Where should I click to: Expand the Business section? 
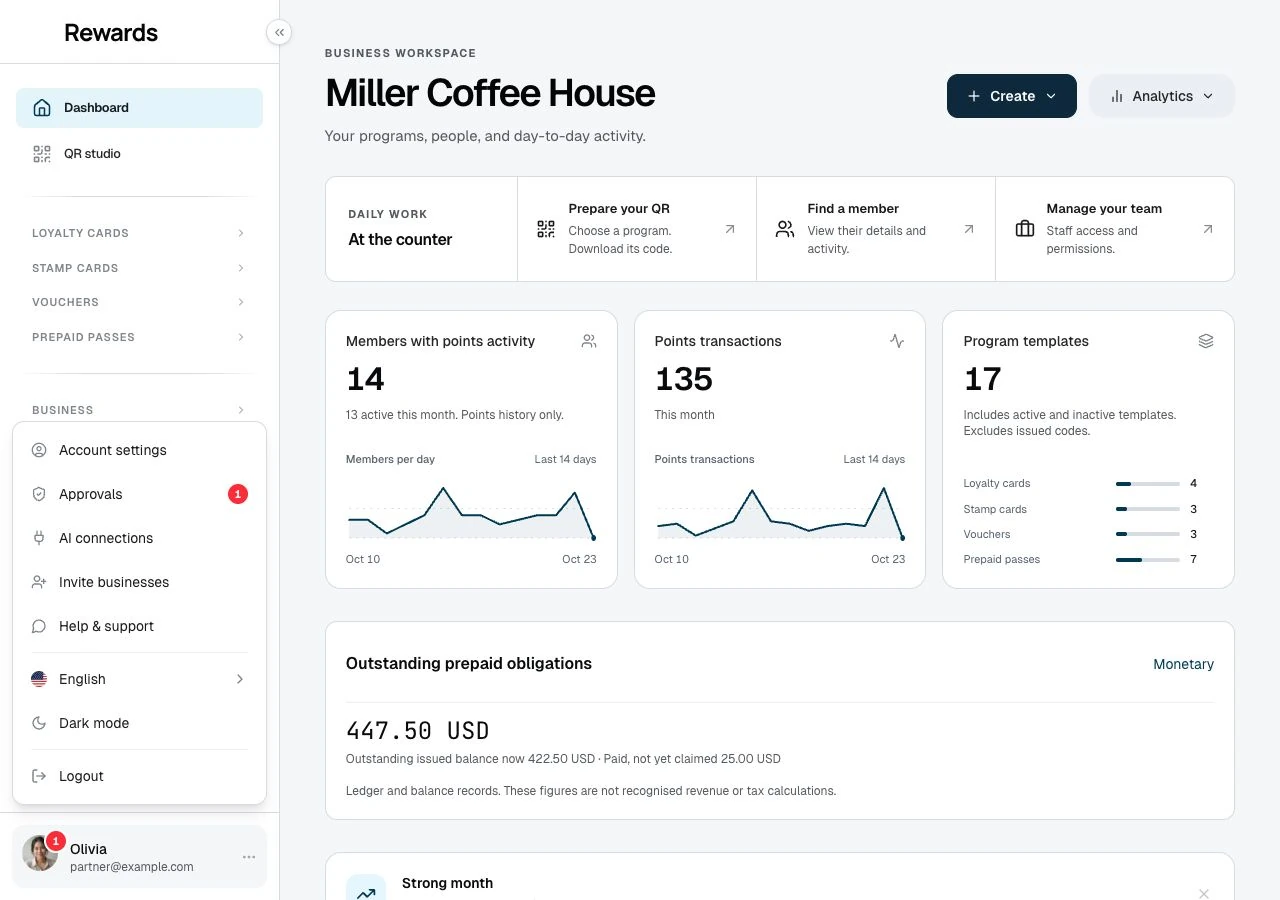[x=139, y=410]
